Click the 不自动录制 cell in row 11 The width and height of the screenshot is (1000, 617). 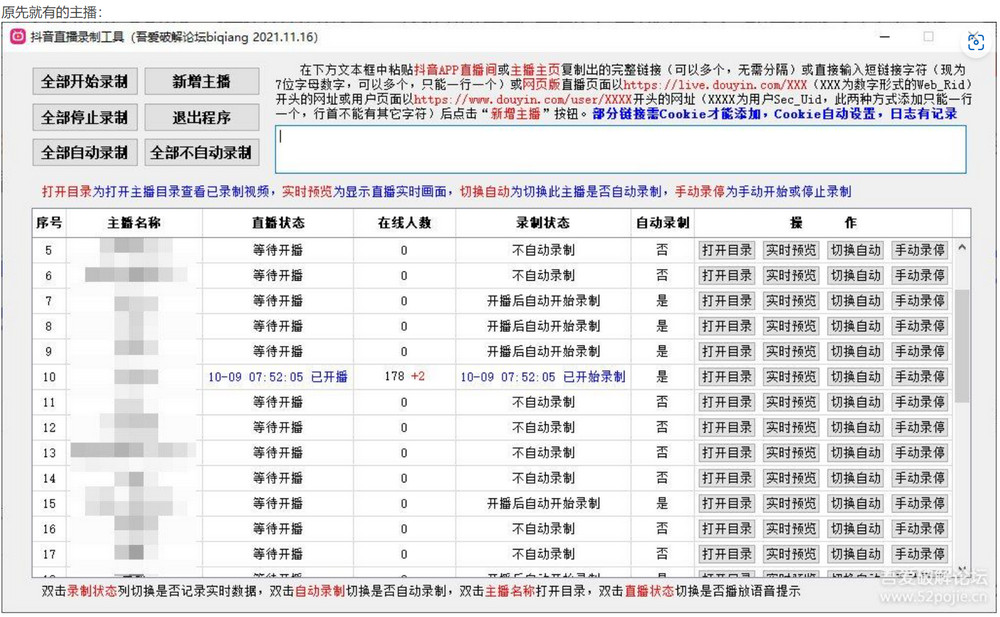(x=543, y=402)
